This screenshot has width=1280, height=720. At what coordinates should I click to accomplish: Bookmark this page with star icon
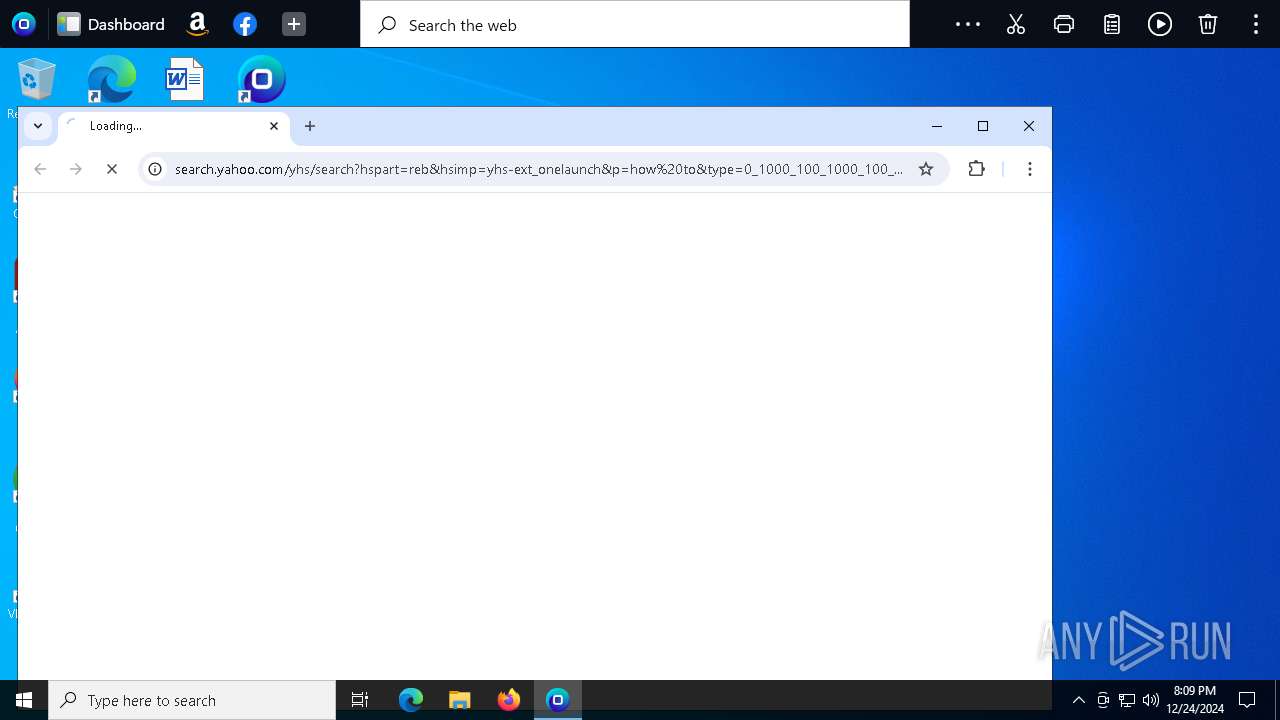pyautogui.click(x=926, y=169)
